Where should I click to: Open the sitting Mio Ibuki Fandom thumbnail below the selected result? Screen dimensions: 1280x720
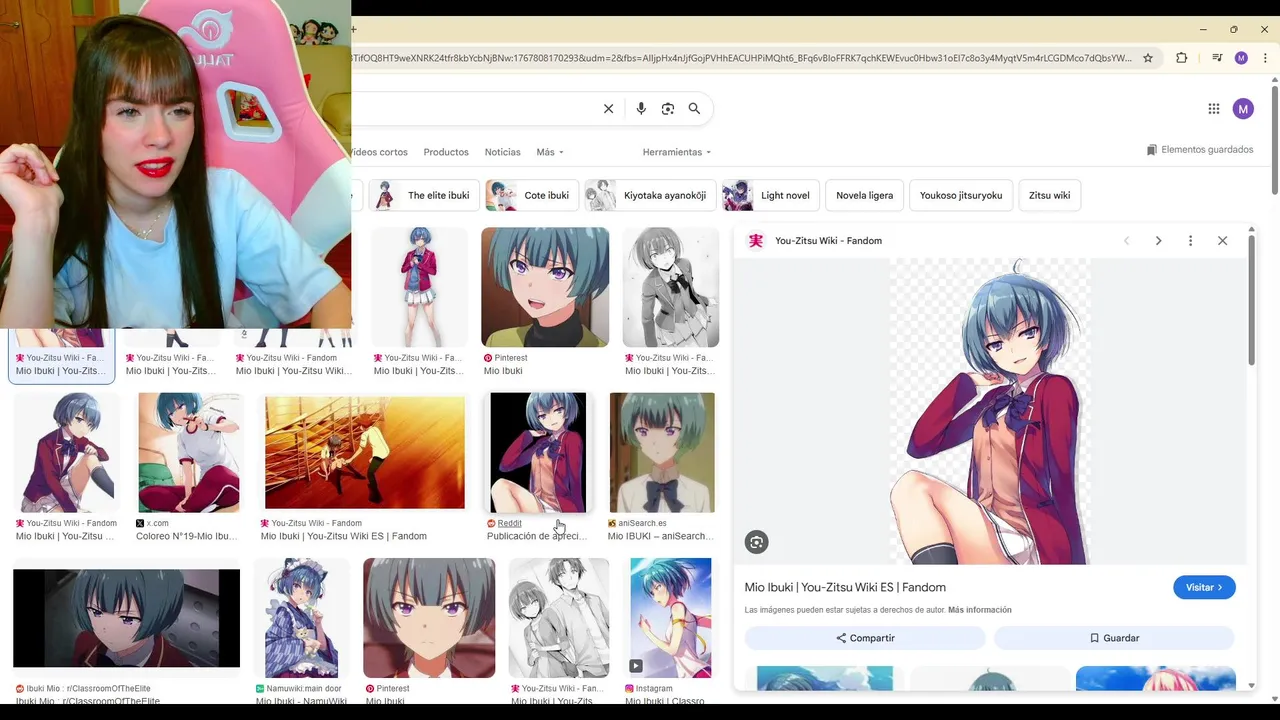65,453
